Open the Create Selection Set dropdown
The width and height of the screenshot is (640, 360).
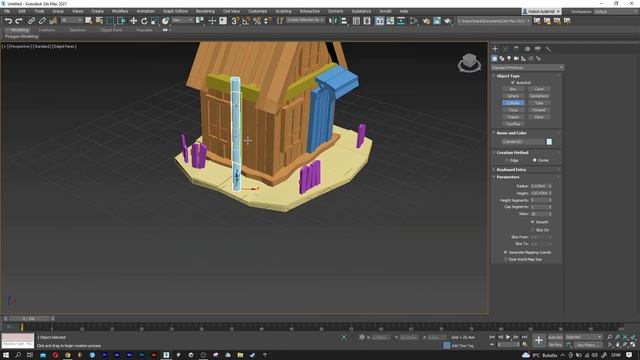tap(305, 20)
